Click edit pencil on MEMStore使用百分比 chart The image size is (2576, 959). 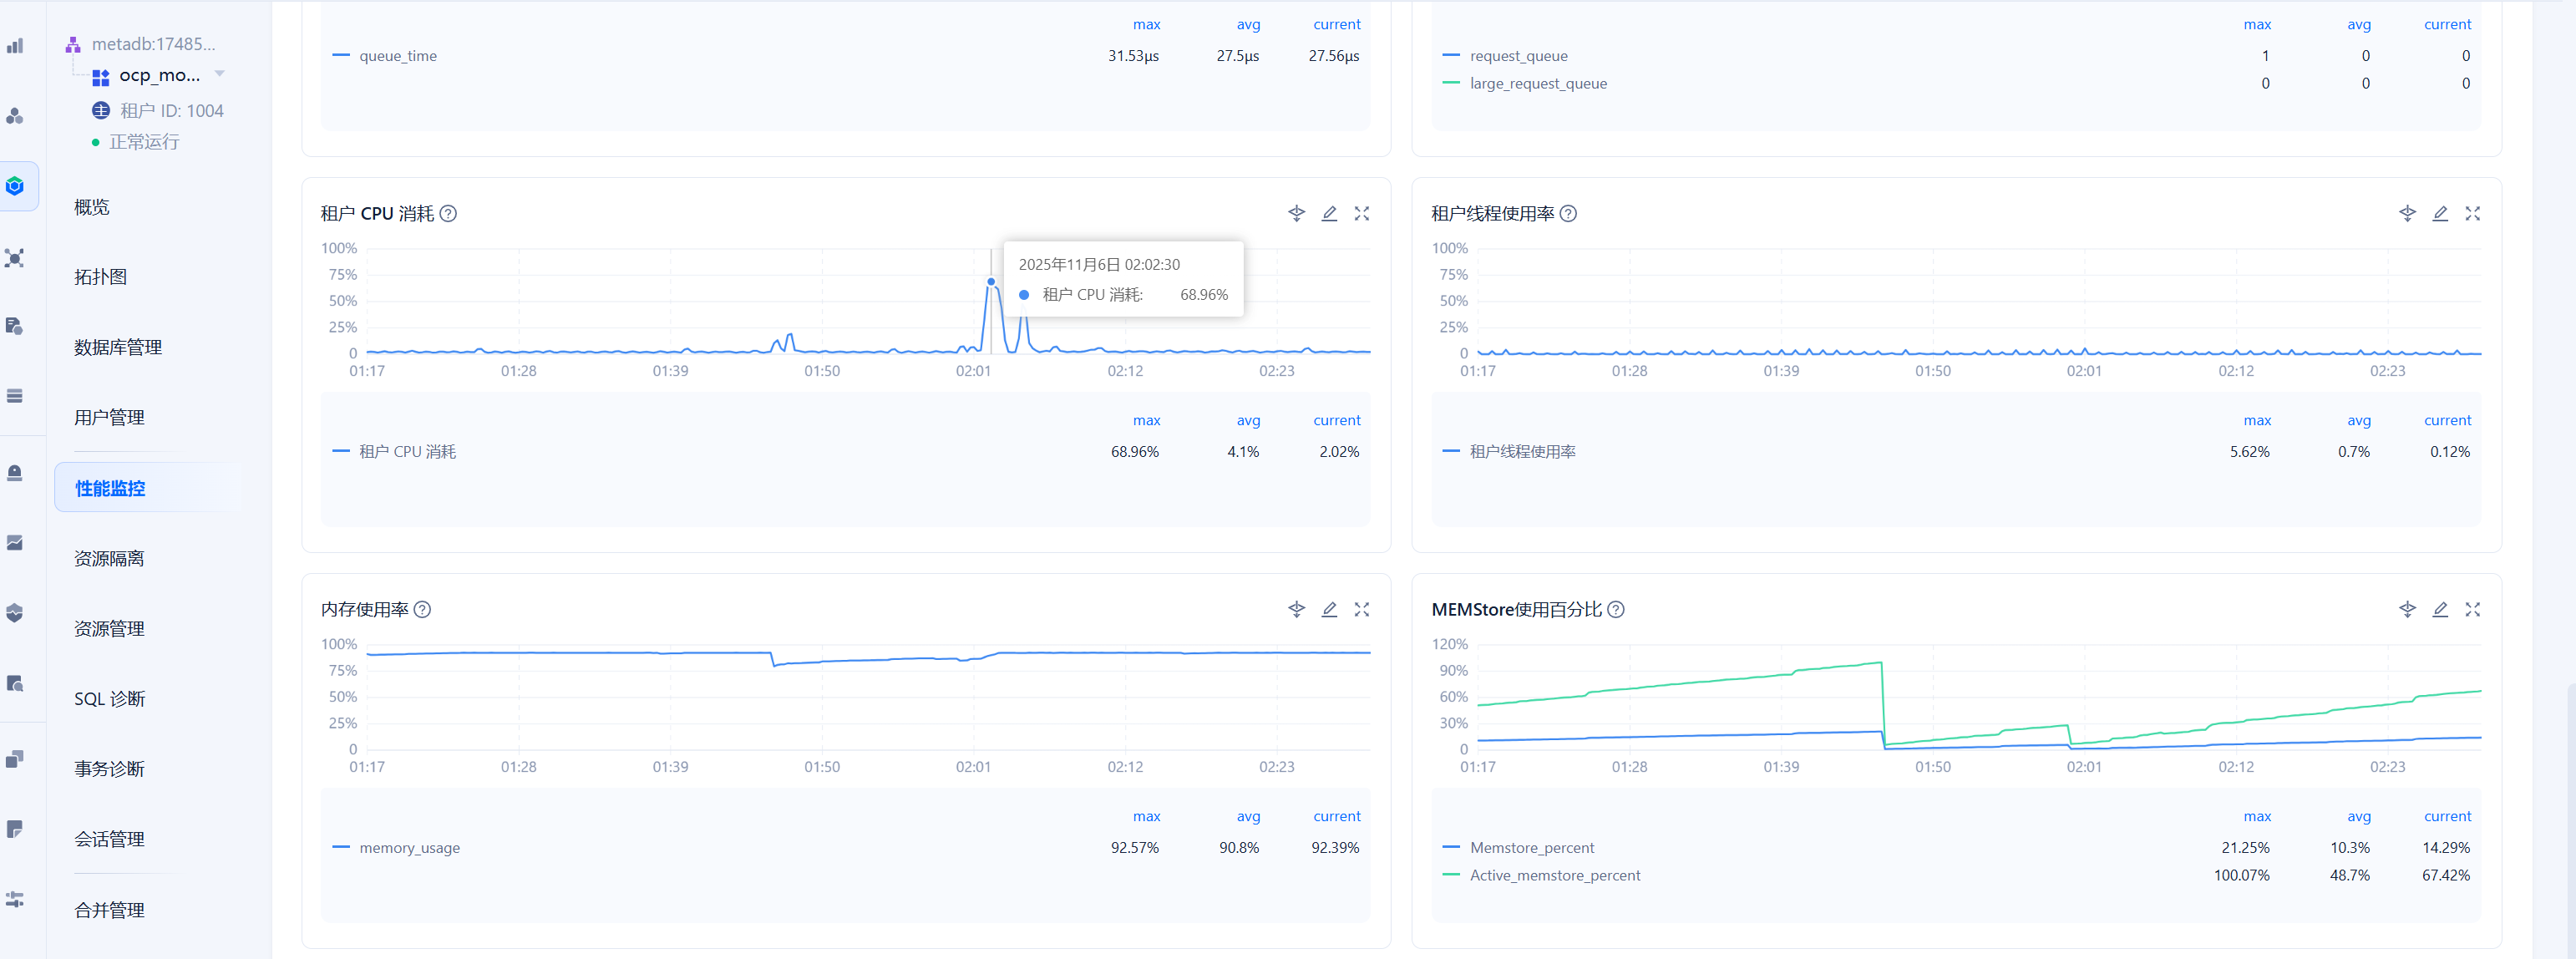coord(2439,610)
